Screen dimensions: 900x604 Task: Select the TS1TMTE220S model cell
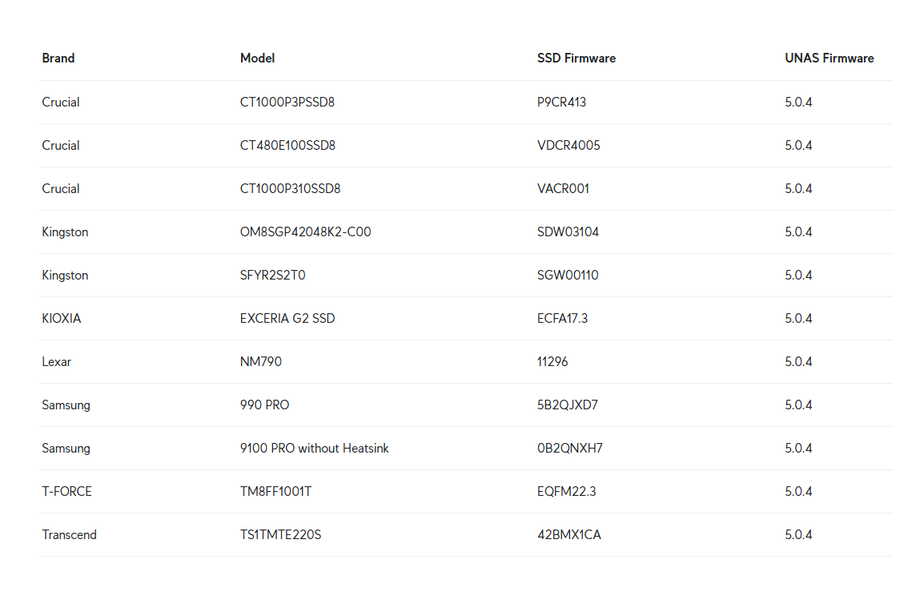point(280,535)
